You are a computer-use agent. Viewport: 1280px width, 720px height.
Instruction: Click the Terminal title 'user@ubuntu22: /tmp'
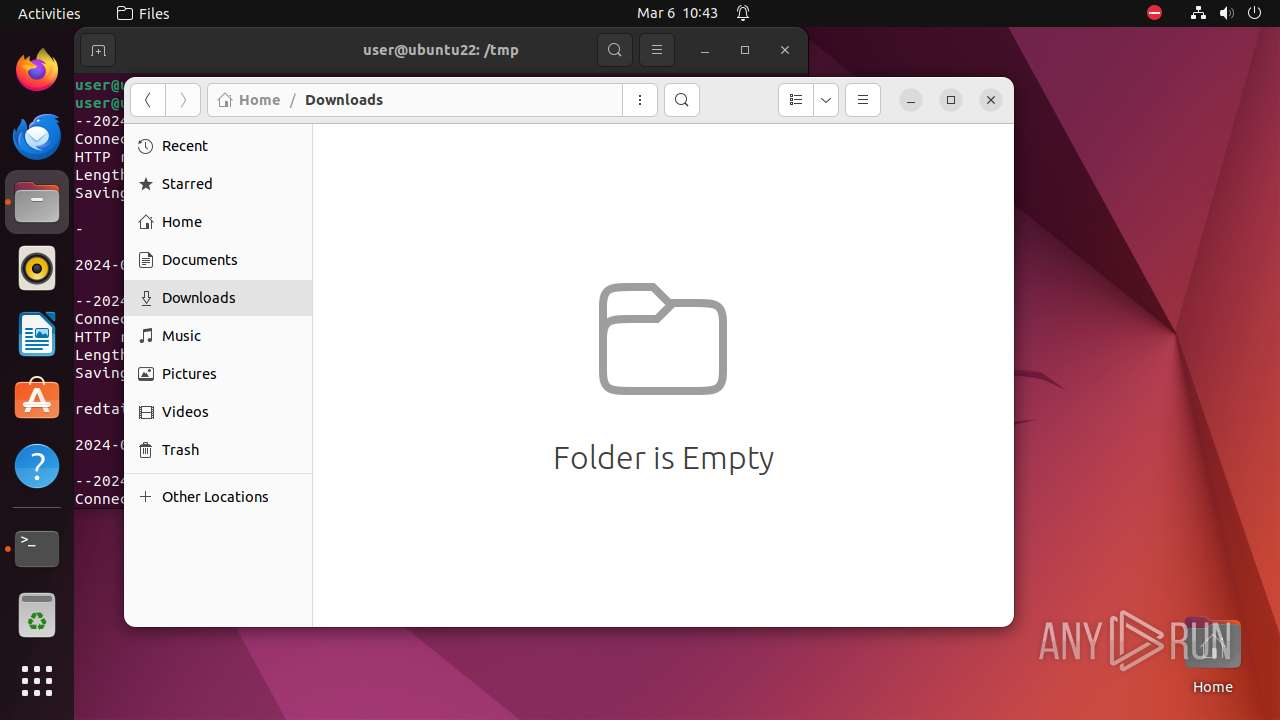point(440,50)
